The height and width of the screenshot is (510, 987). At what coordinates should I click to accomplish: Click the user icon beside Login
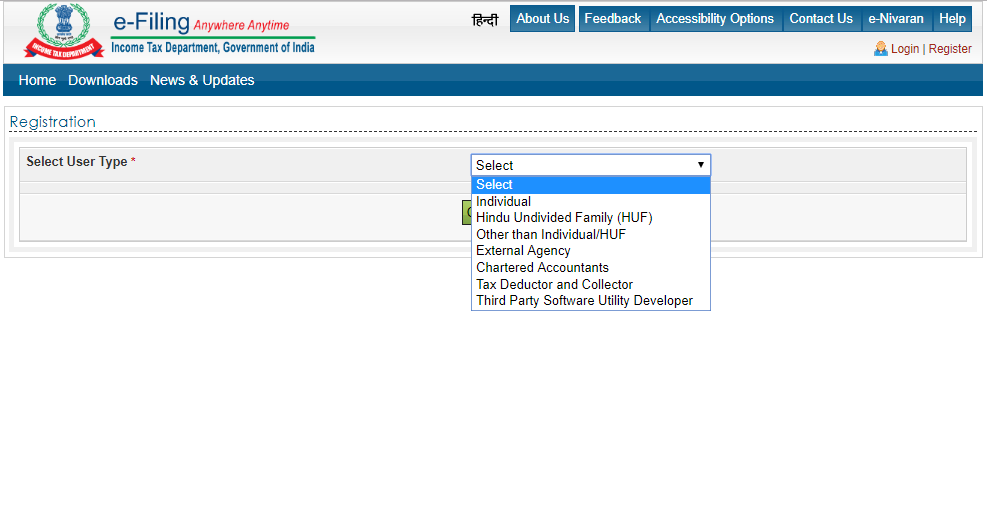click(881, 48)
